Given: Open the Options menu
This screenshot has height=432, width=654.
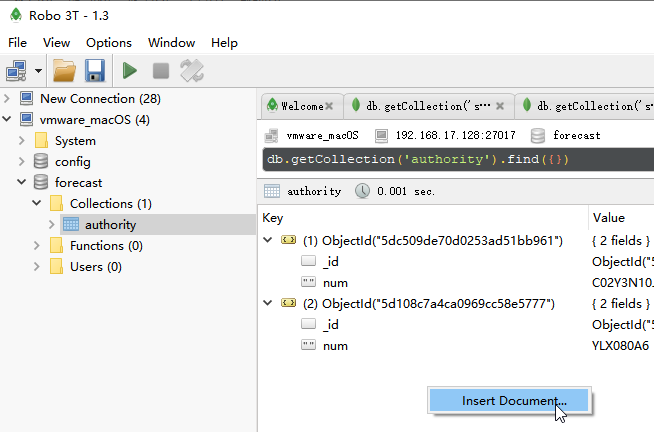Looking at the screenshot, I should (x=109, y=43).
